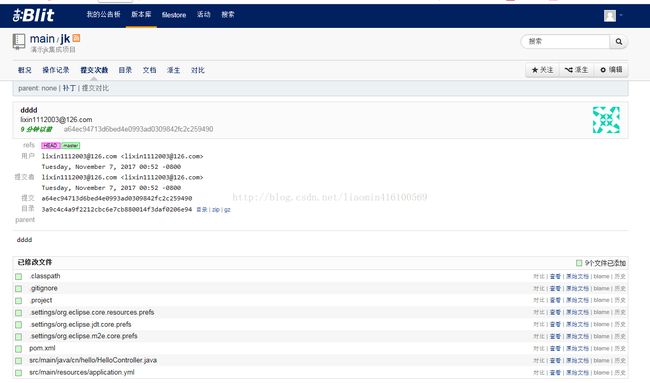This screenshot has height=383, width=650.
Task: Click 历史 link for .classpath row
Action: coord(620,276)
